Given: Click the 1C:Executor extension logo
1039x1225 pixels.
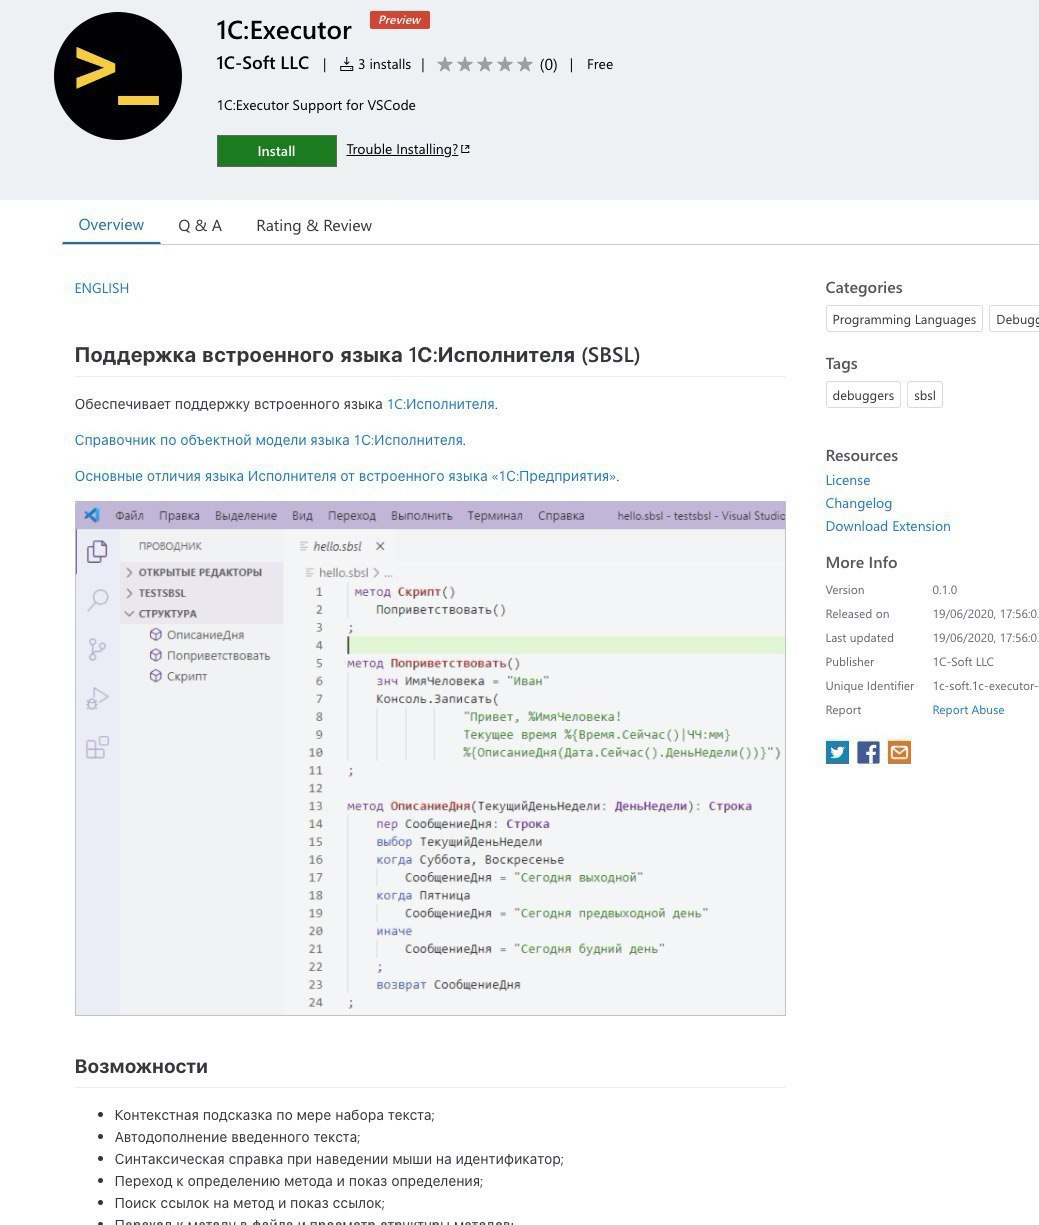Looking at the screenshot, I should pyautogui.click(x=118, y=76).
